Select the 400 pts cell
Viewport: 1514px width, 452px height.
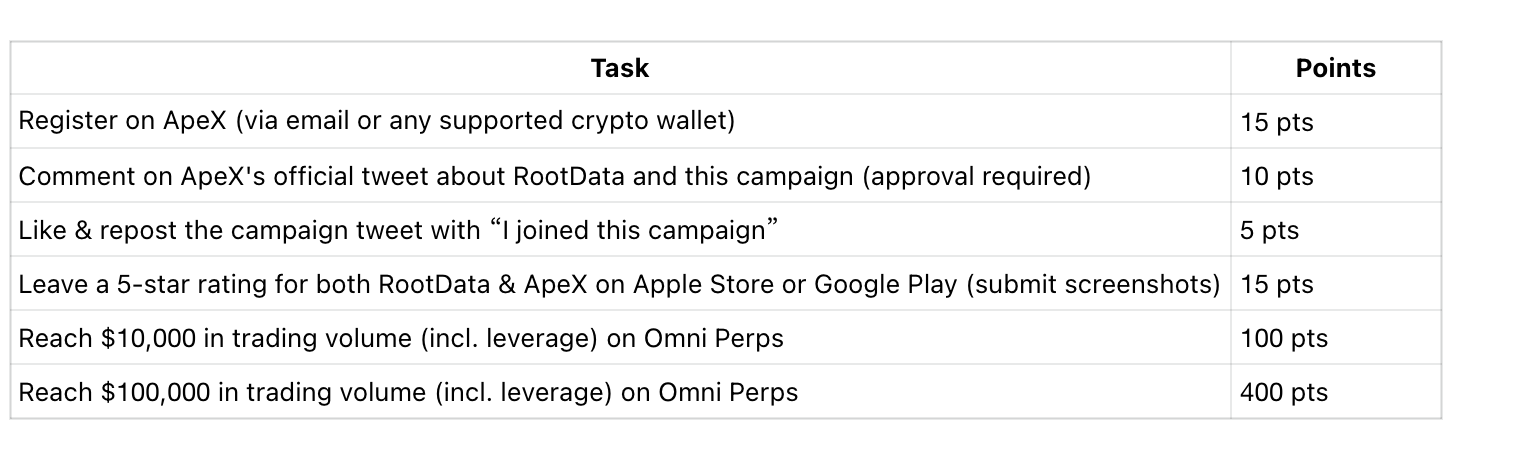tap(1335, 392)
